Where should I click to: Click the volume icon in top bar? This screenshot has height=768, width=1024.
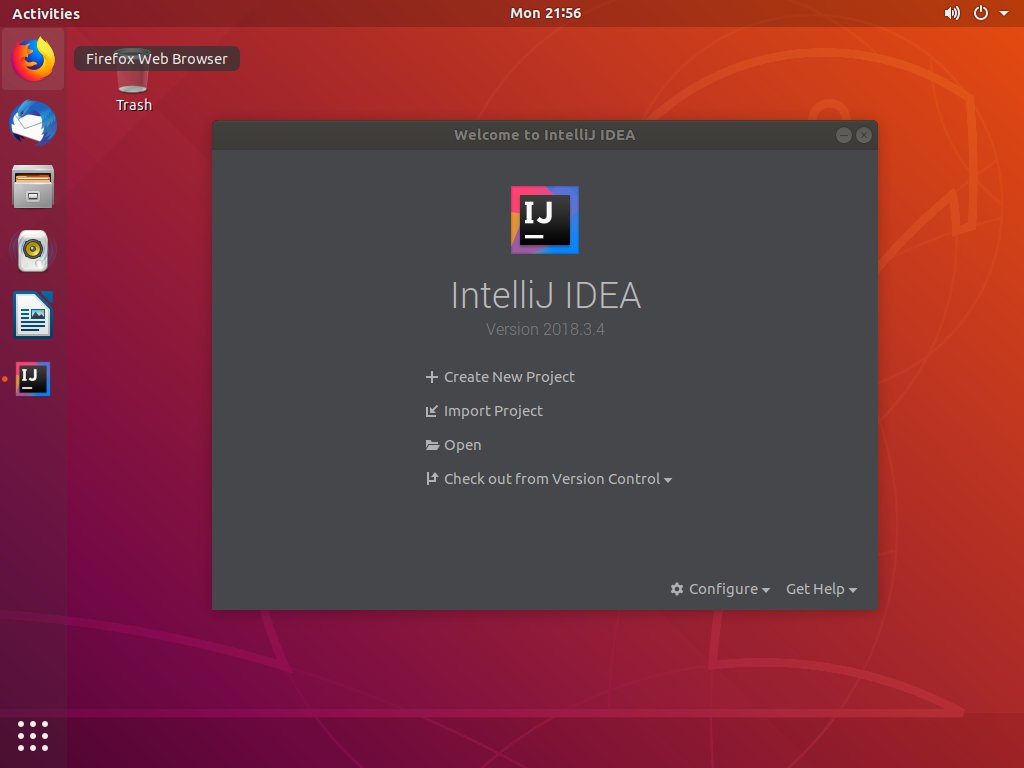(951, 14)
